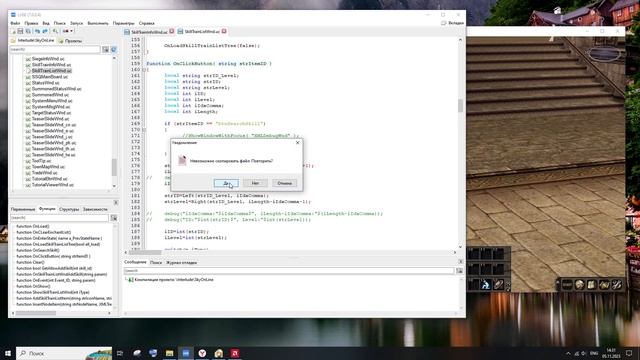Close the functions panel with its X
Image resolution: width=640 pixels, height=360 pixels.
(116, 202)
